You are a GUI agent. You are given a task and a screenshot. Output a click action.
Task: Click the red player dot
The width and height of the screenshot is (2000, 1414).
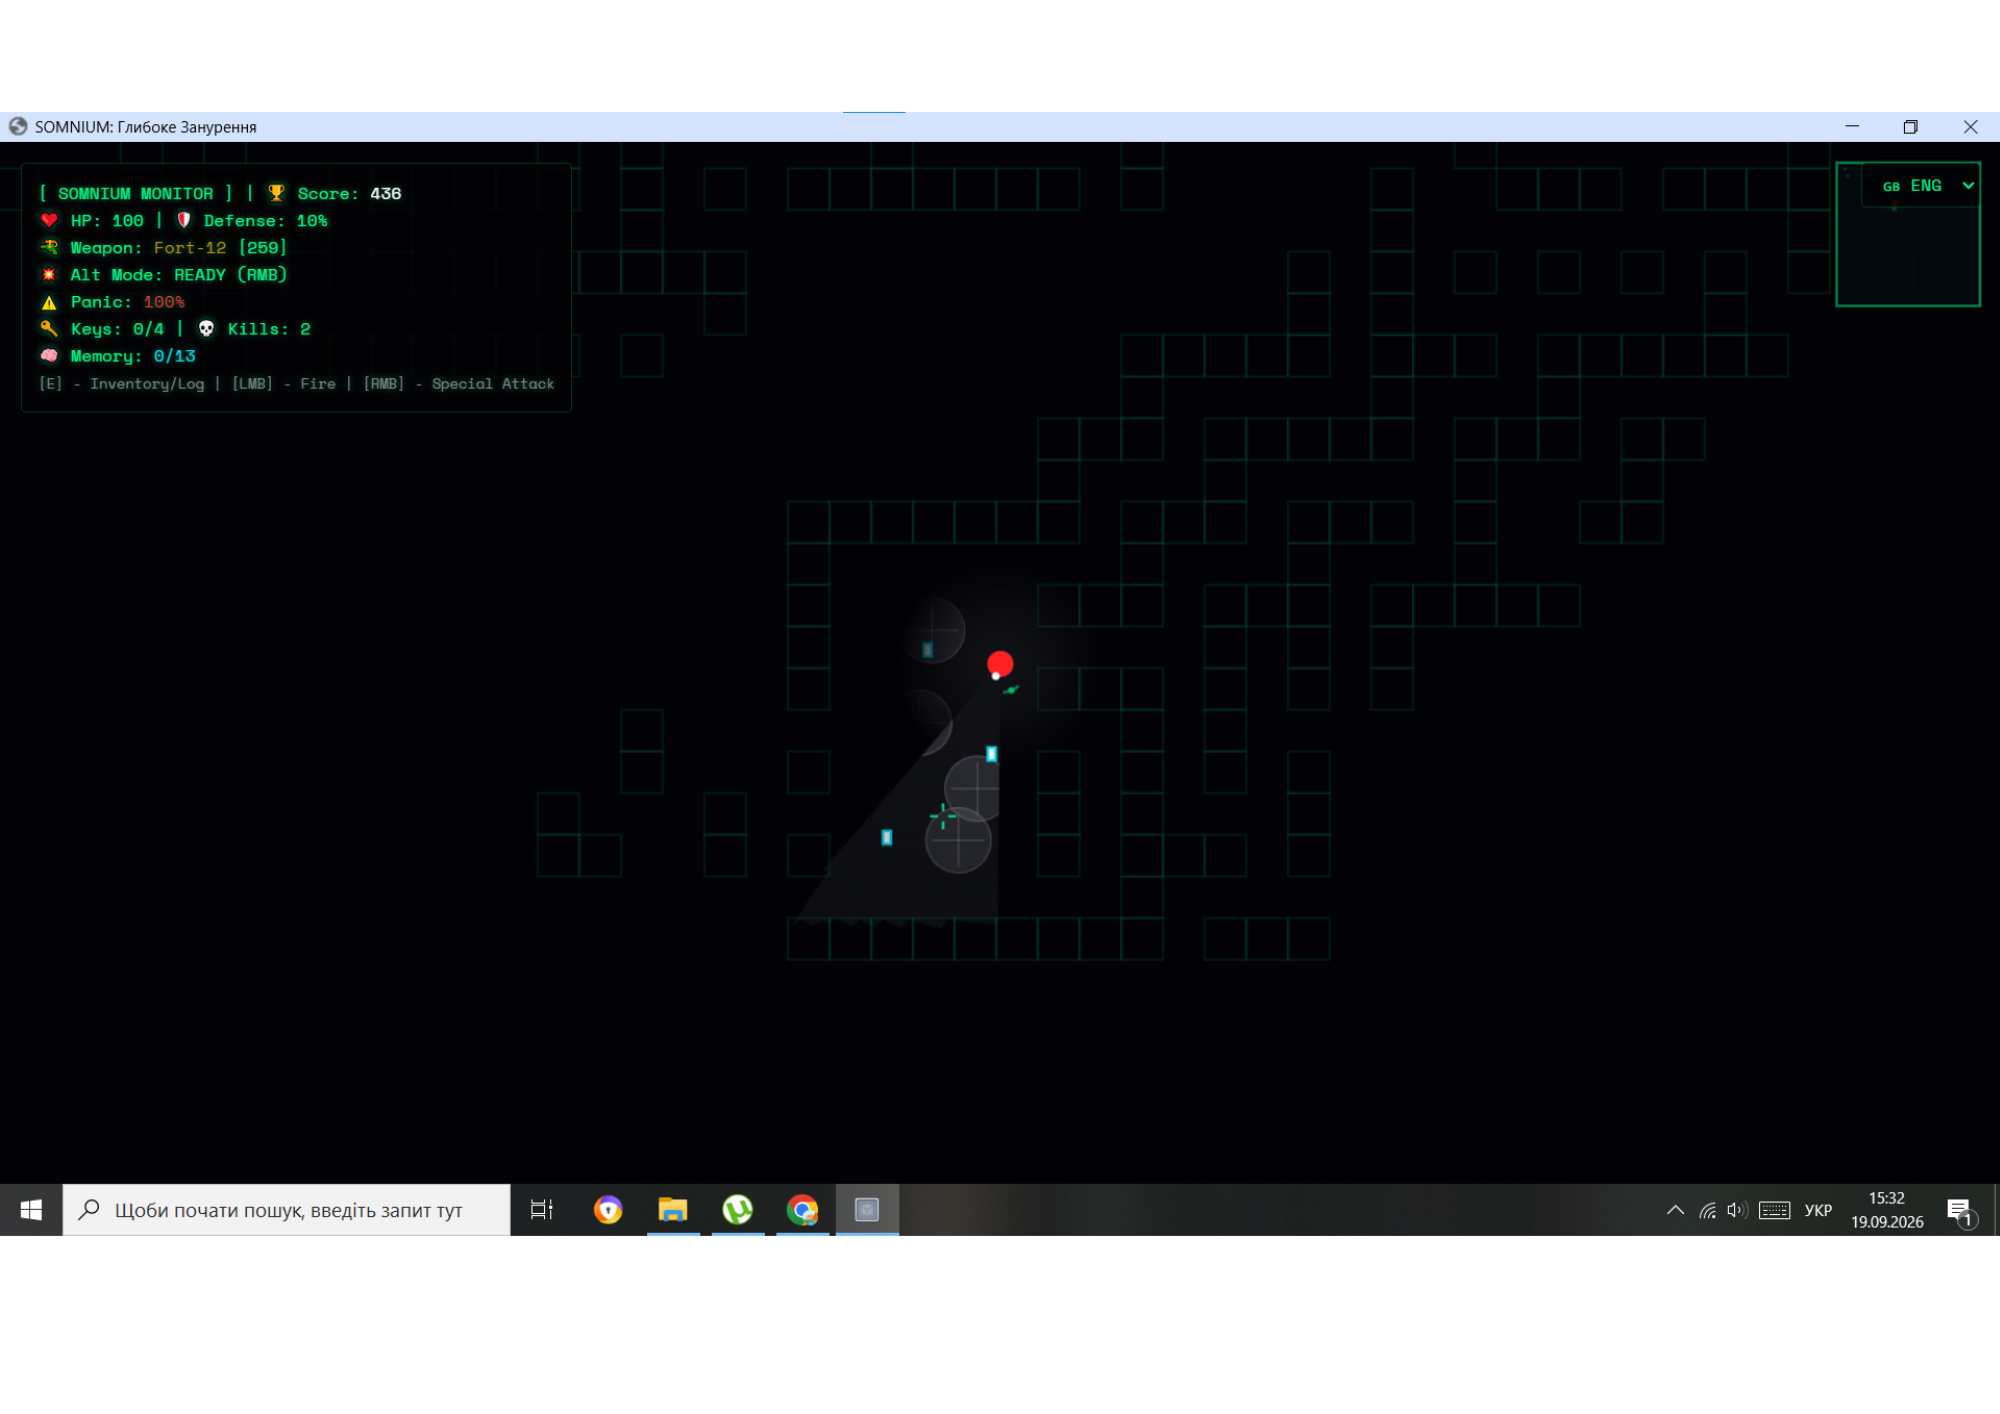1000,664
